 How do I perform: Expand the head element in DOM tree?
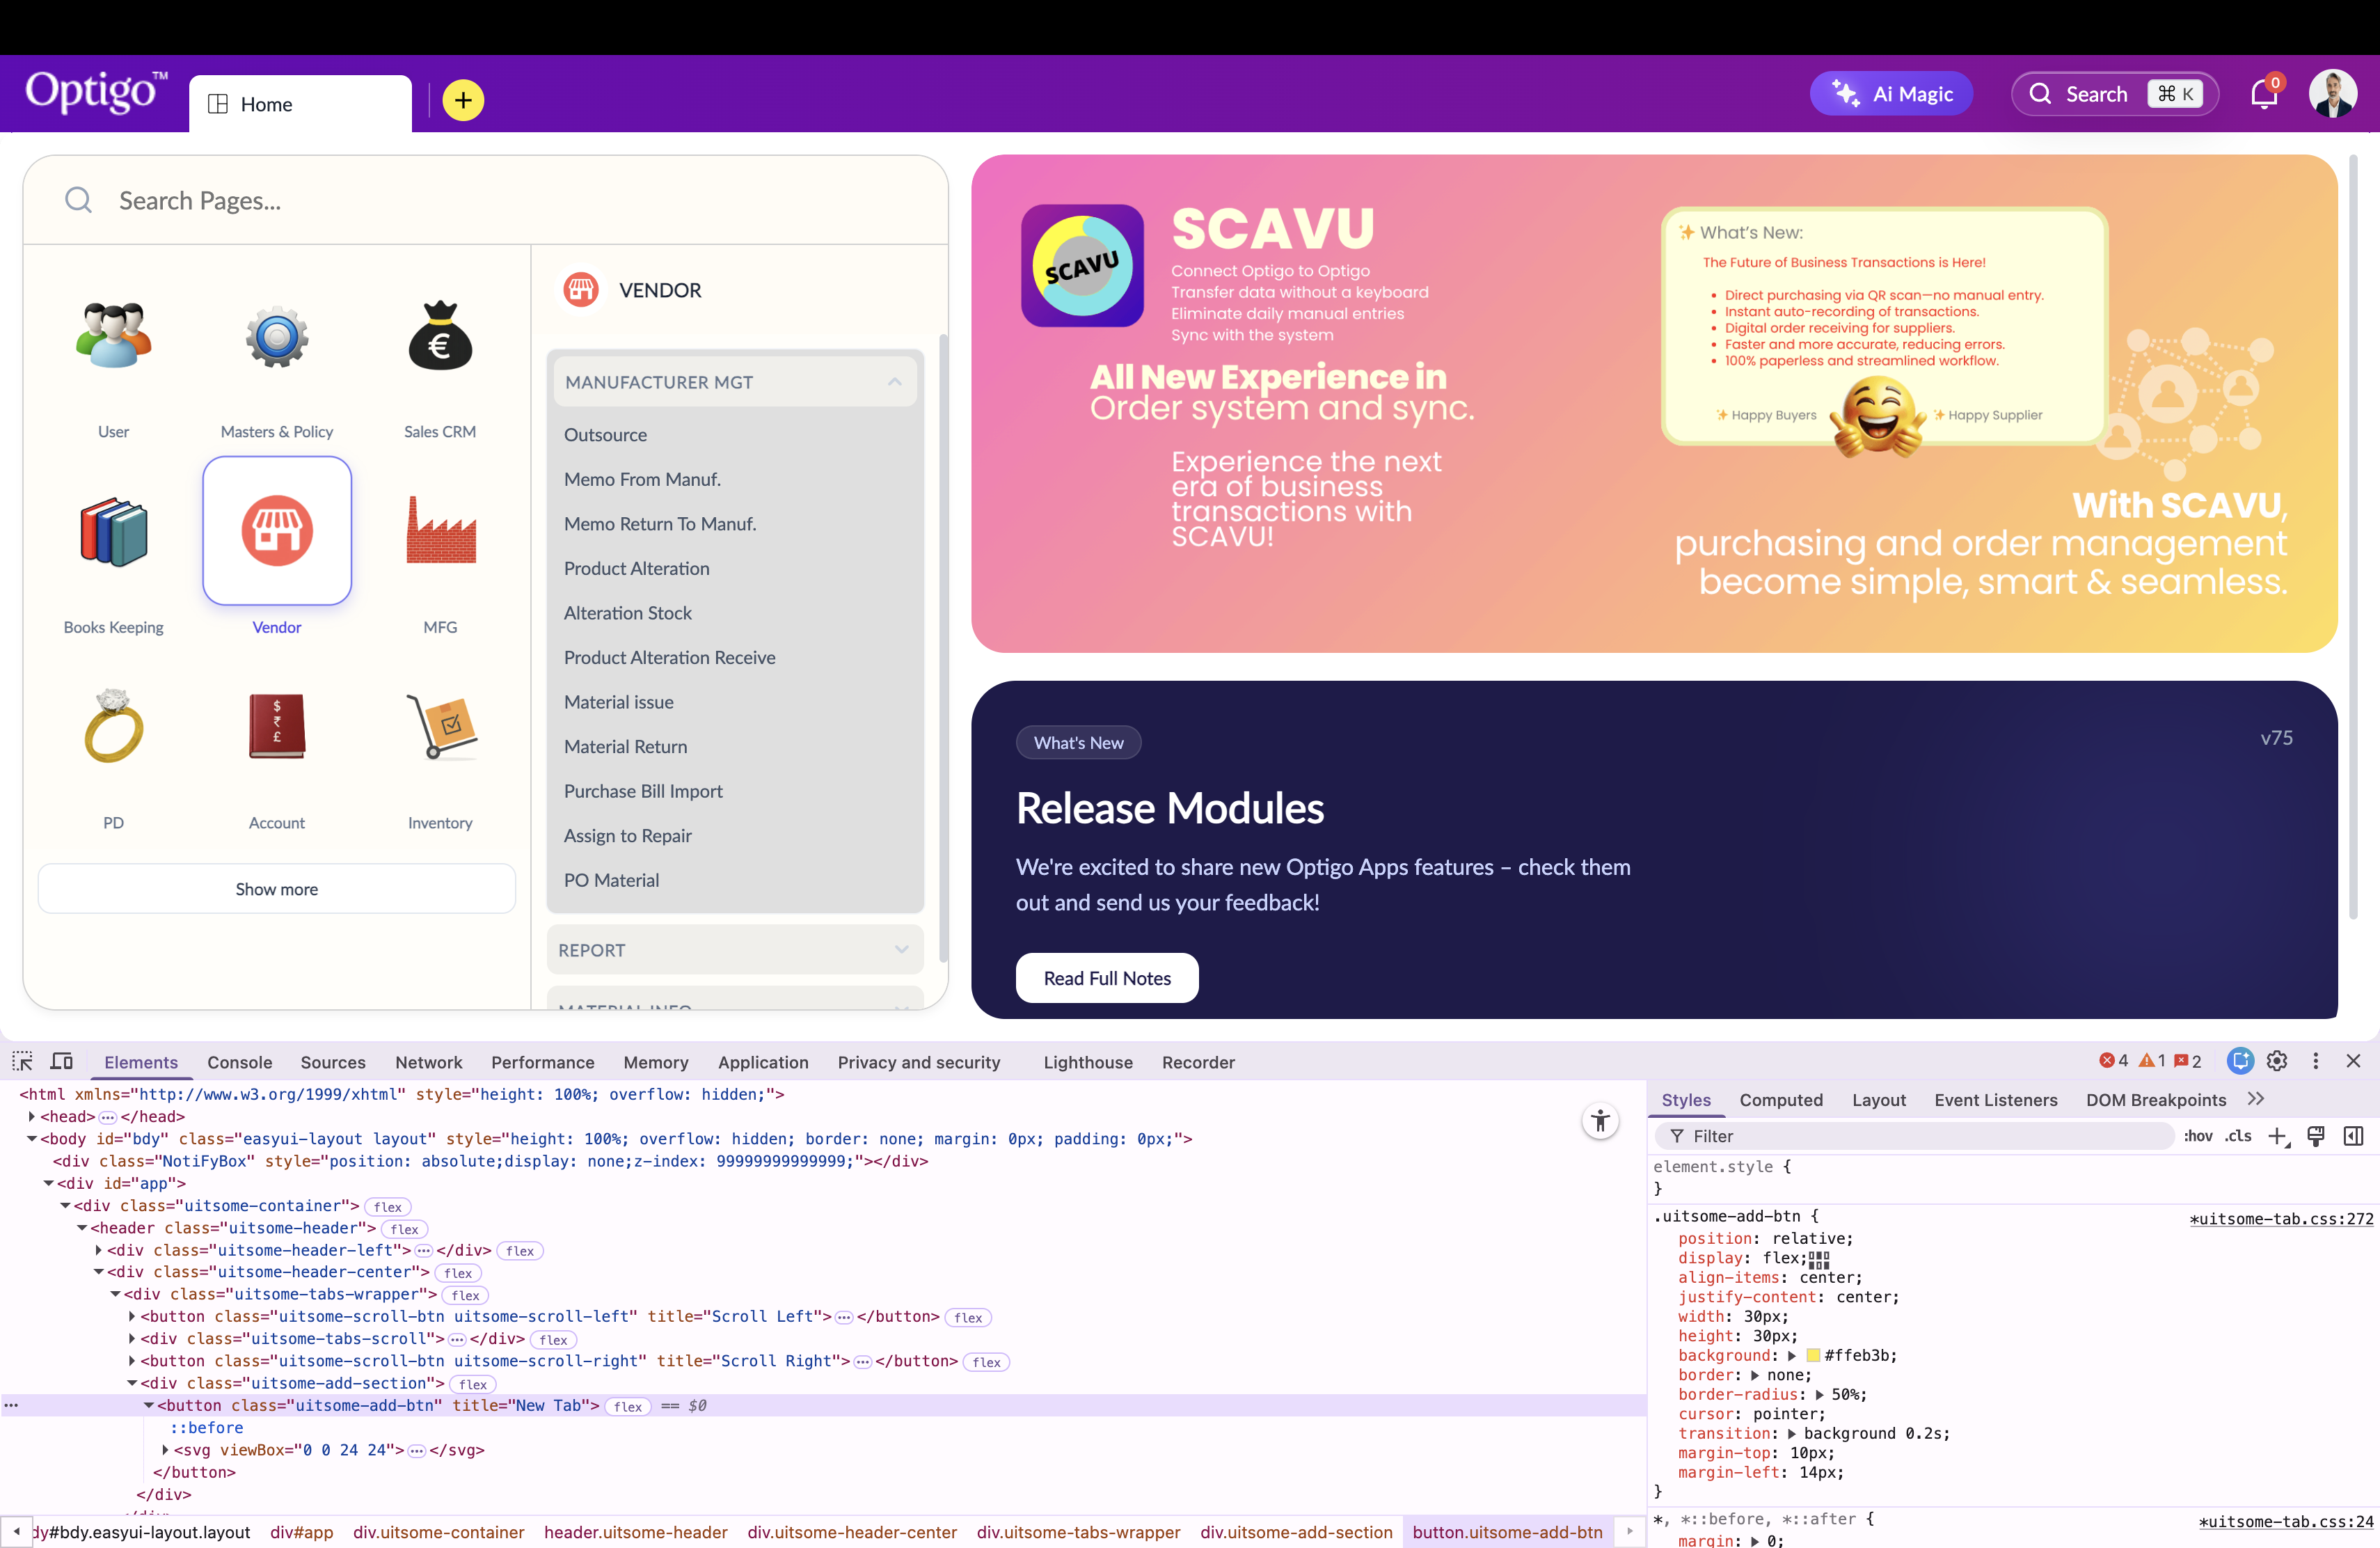click(x=31, y=1117)
